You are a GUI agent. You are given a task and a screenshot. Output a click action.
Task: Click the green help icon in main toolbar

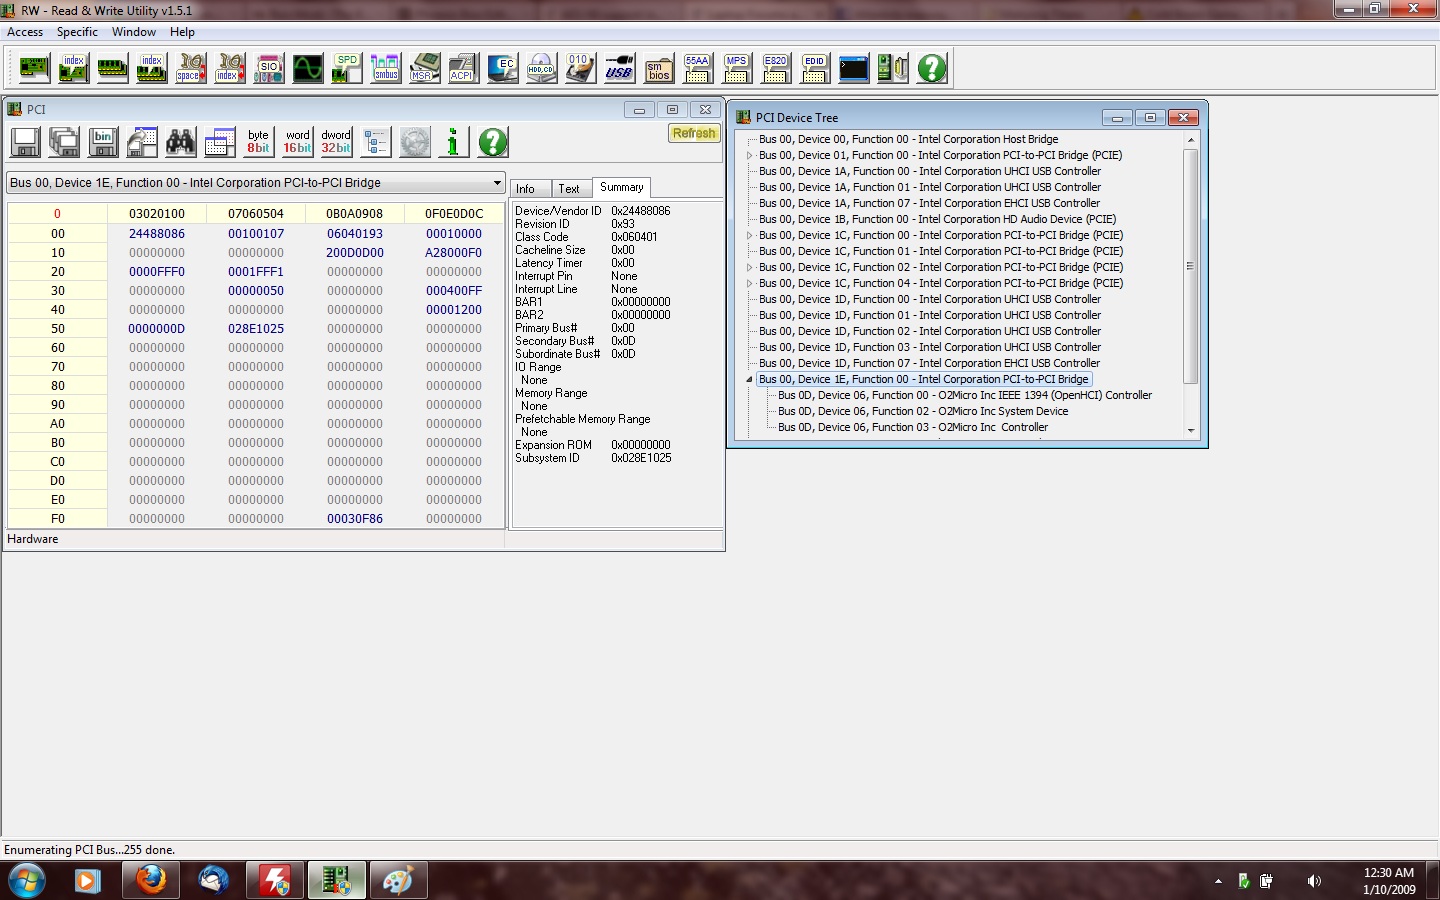pyautogui.click(x=932, y=68)
